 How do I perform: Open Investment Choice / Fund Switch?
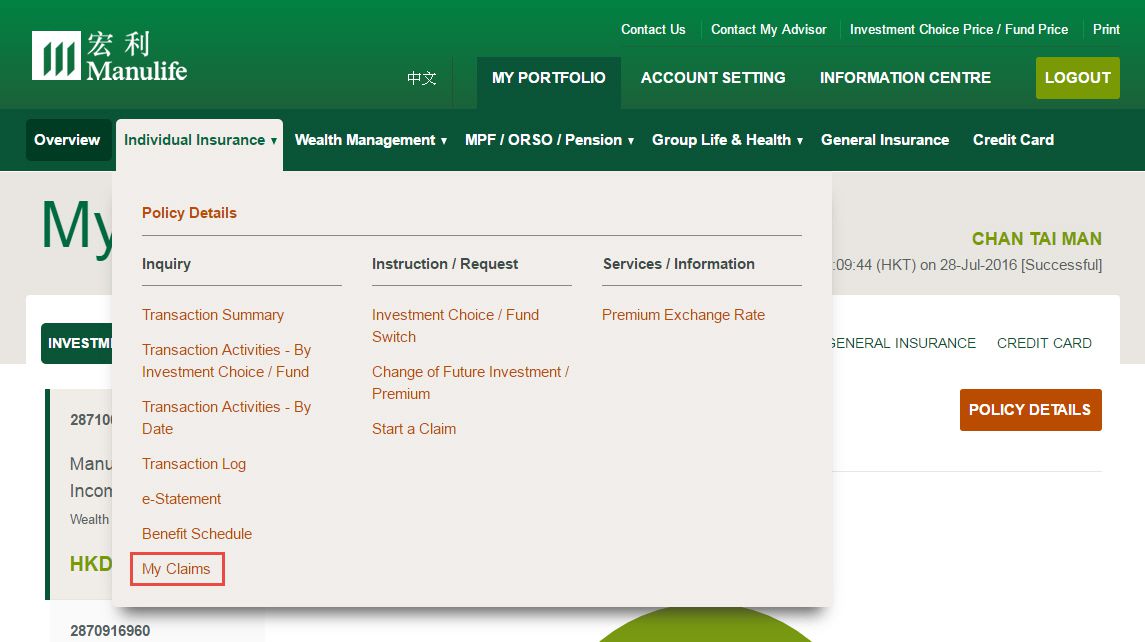(x=455, y=326)
